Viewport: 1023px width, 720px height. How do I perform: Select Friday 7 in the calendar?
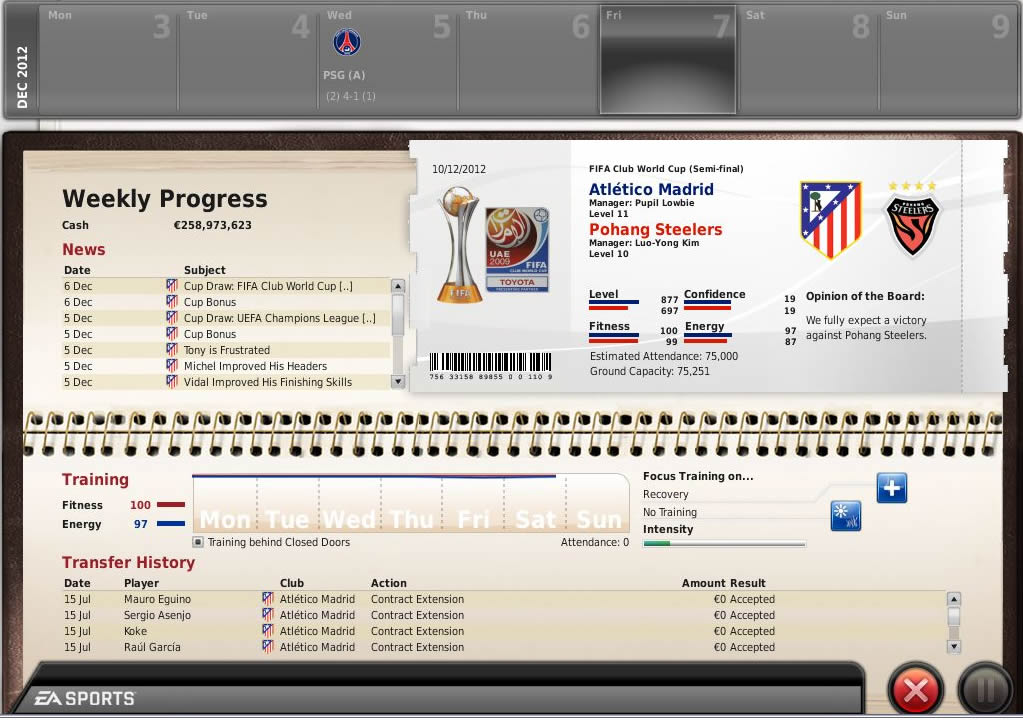(x=667, y=59)
